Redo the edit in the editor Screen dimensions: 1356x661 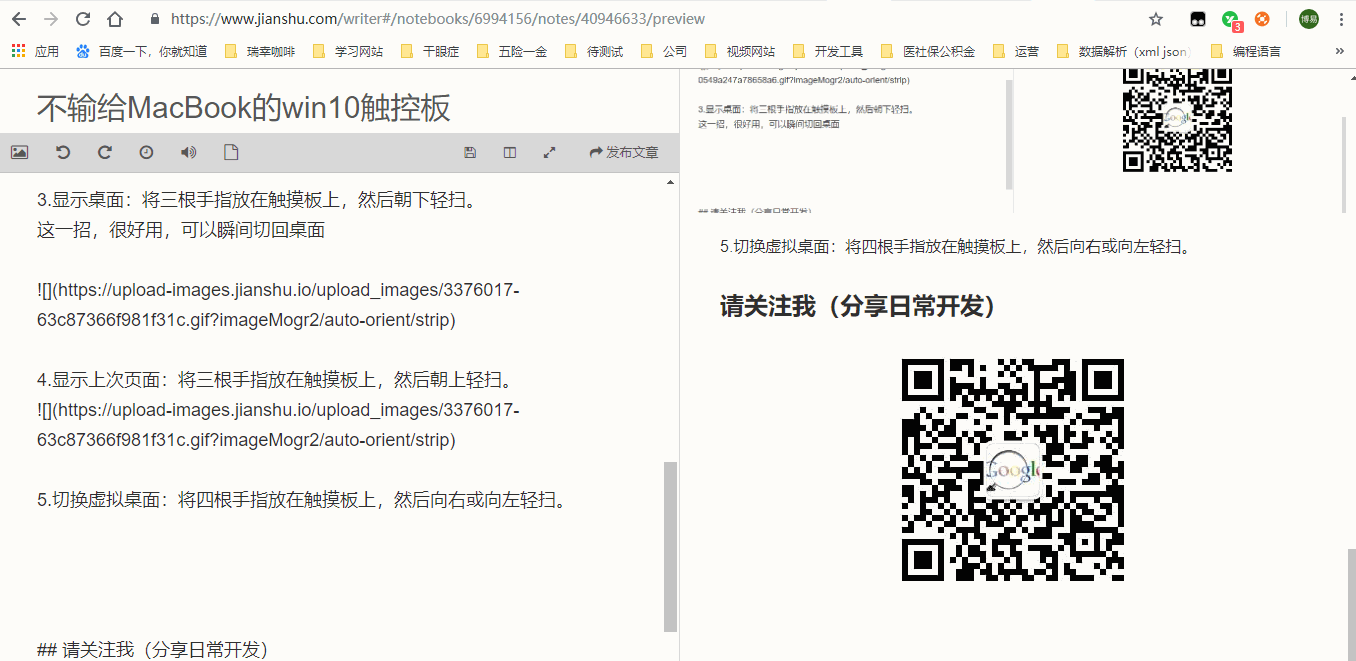104,152
